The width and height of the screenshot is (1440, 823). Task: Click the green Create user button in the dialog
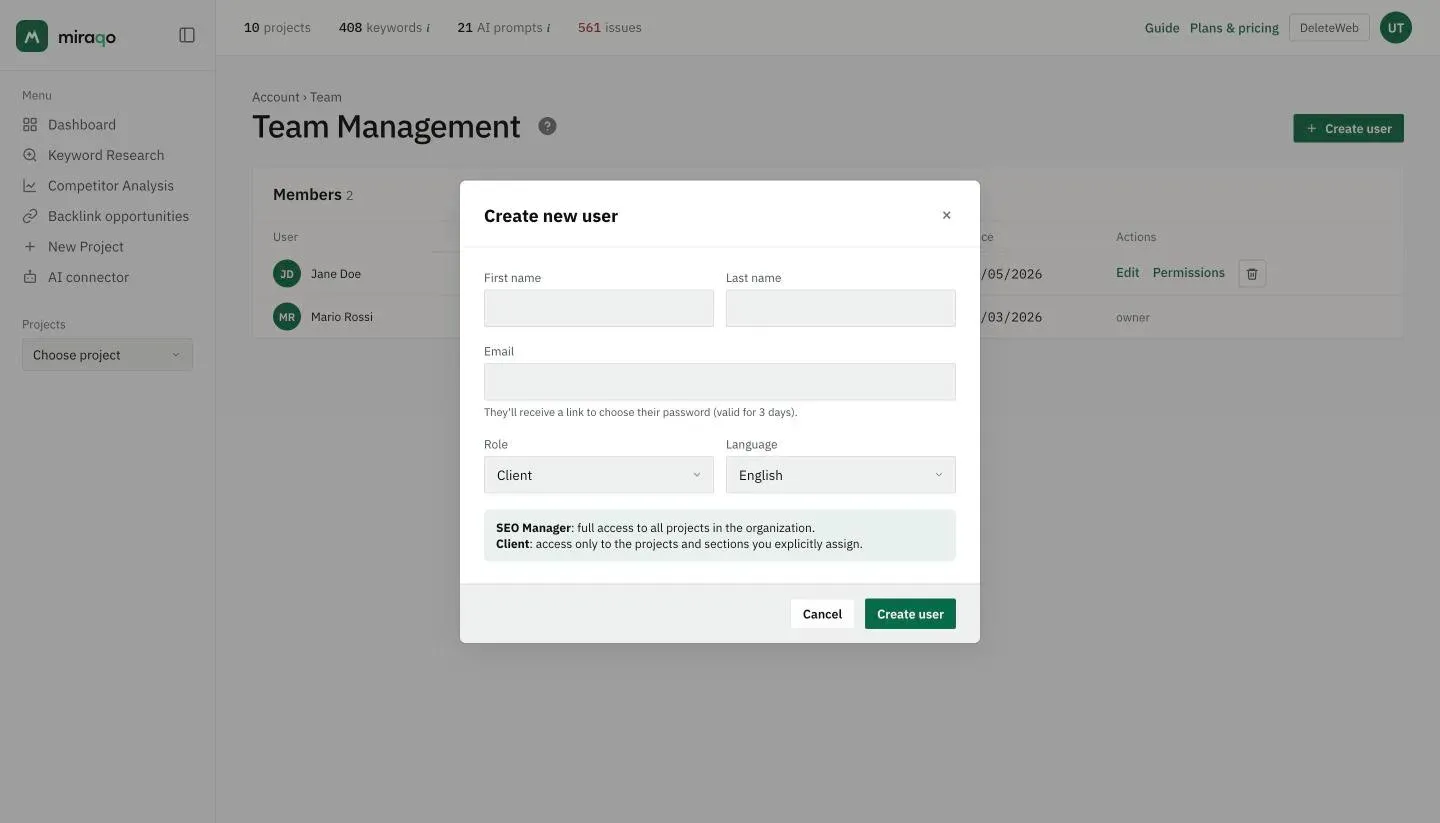910,614
